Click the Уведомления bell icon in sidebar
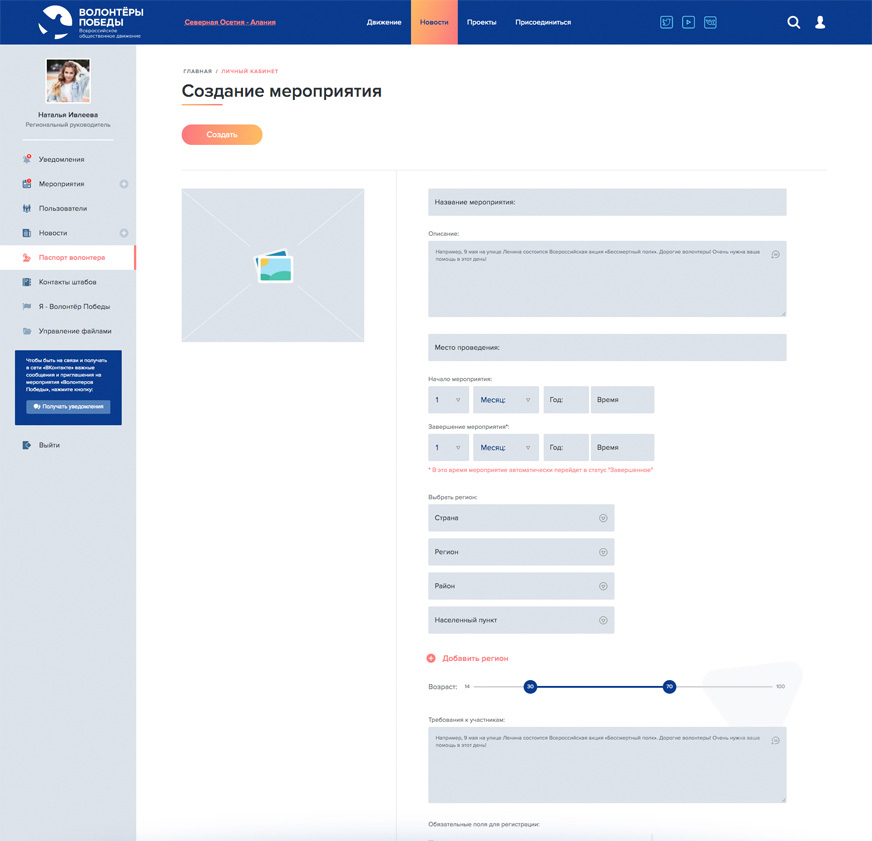This screenshot has height=841, width=872. tap(27, 159)
